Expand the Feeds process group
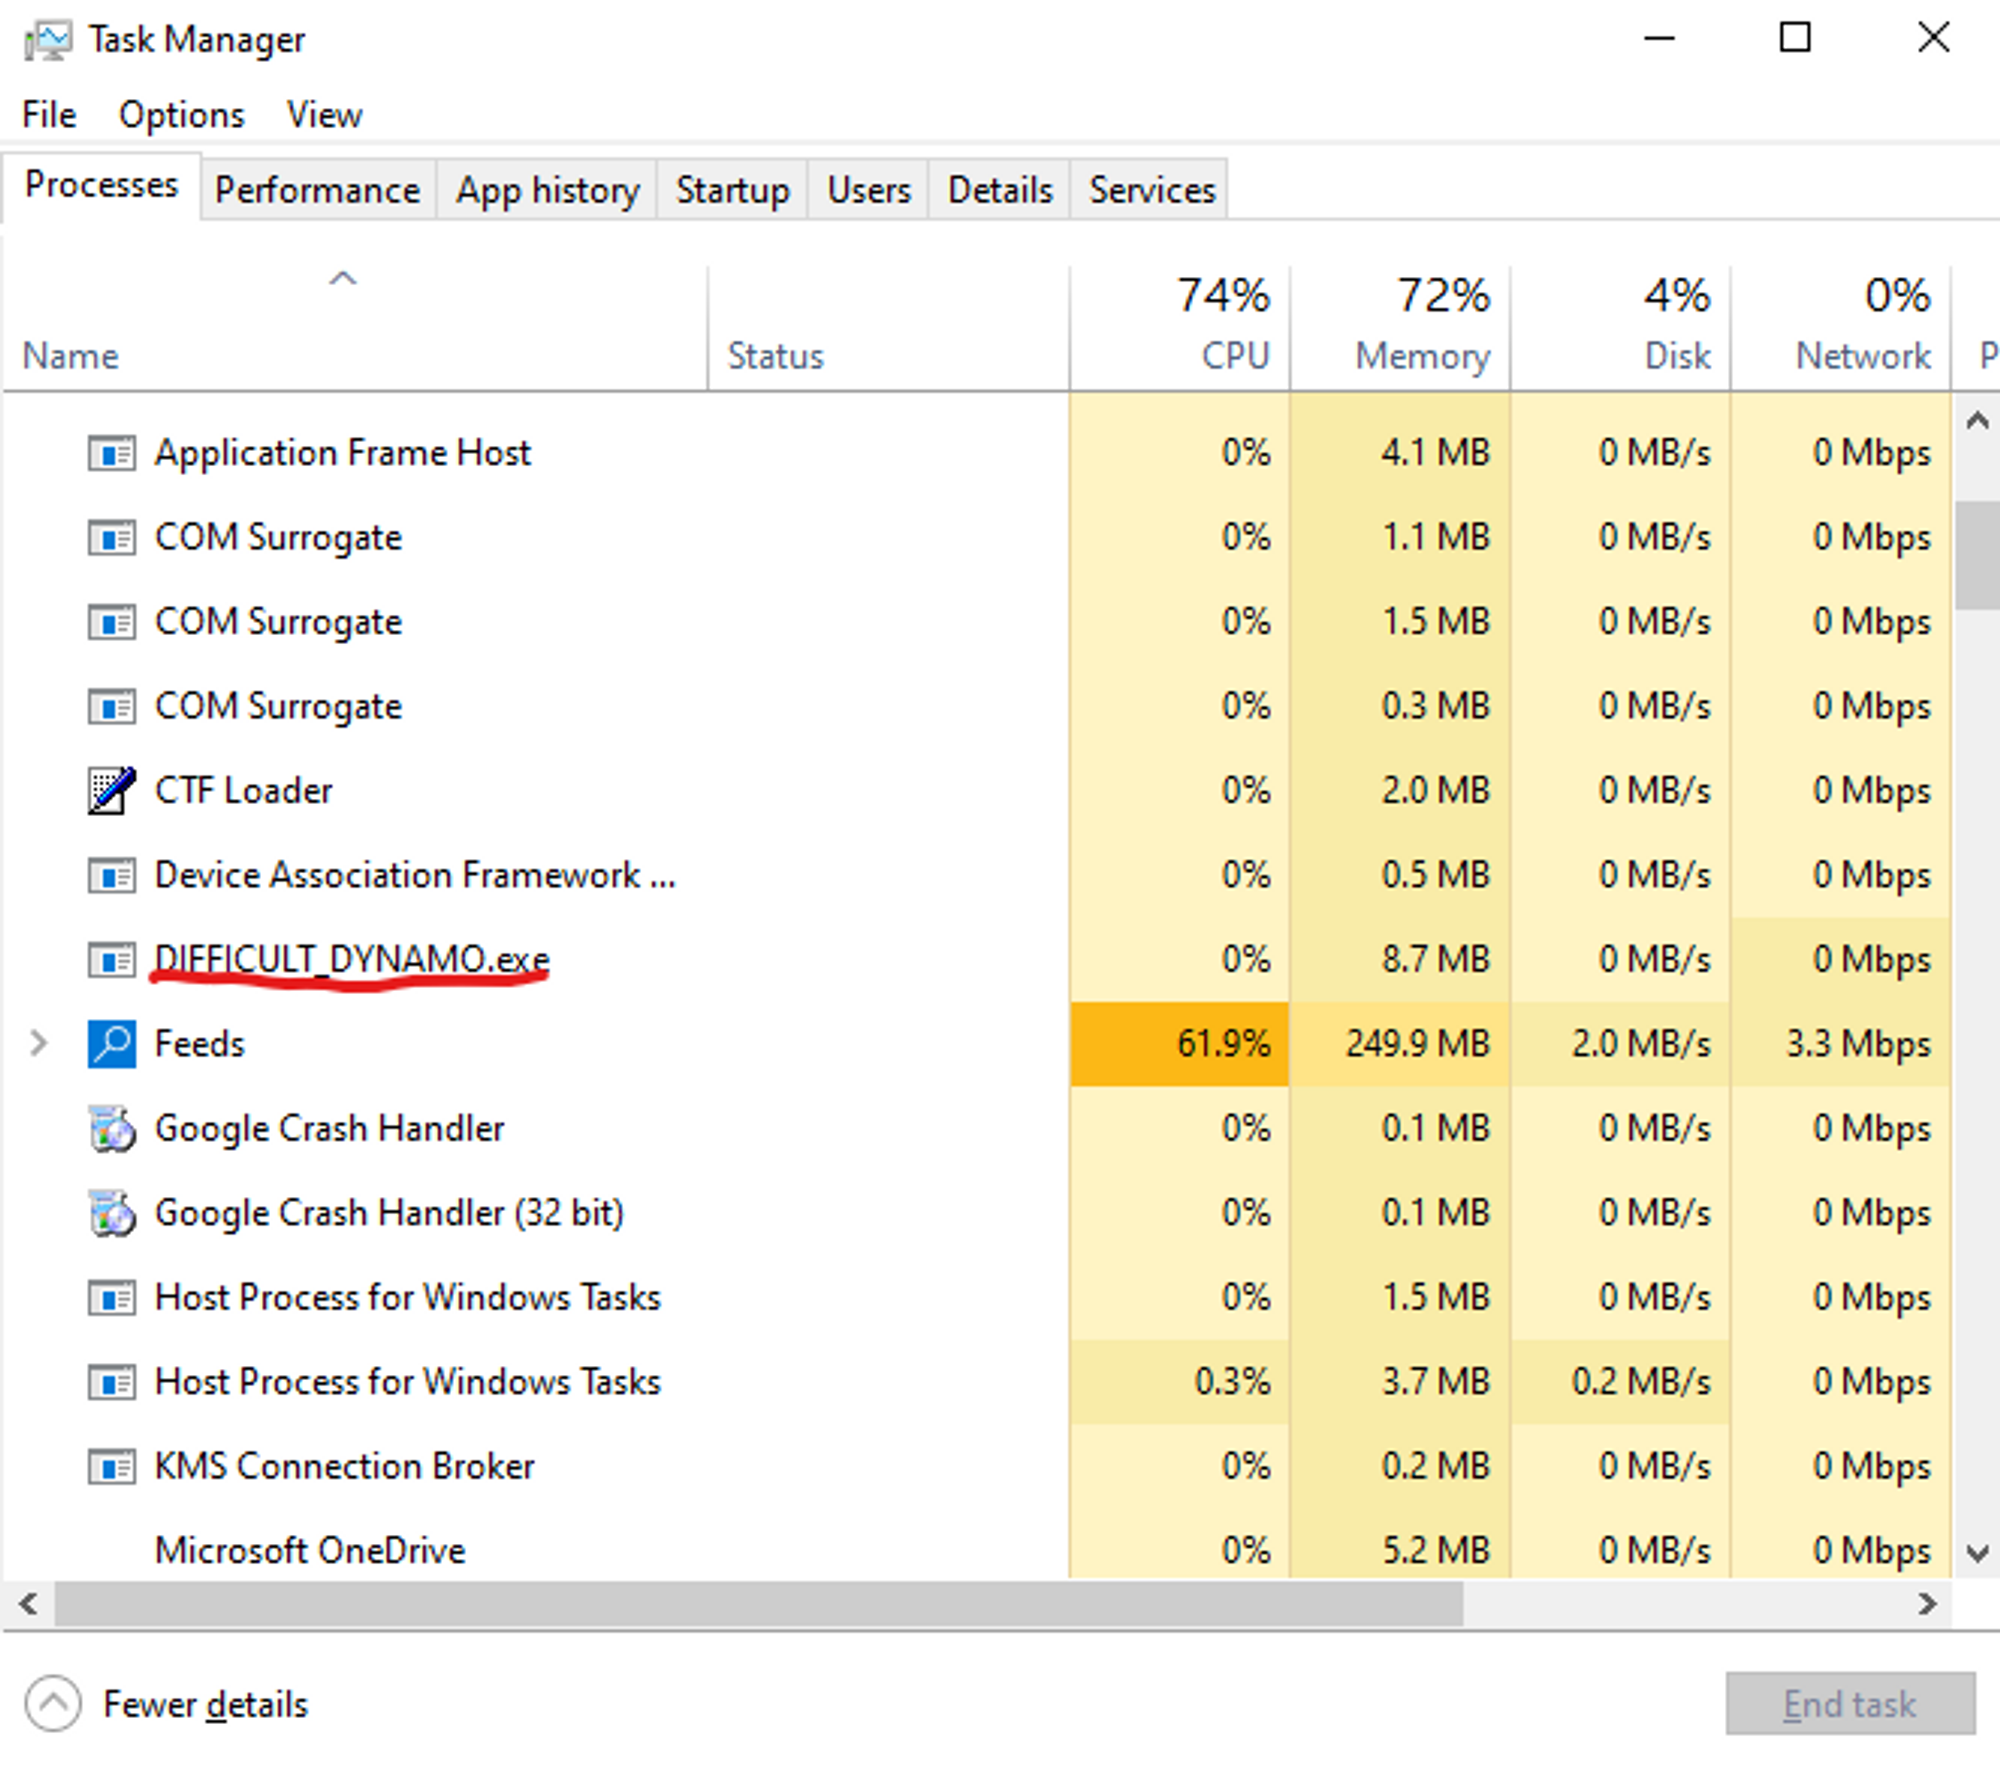 [39, 1044]
